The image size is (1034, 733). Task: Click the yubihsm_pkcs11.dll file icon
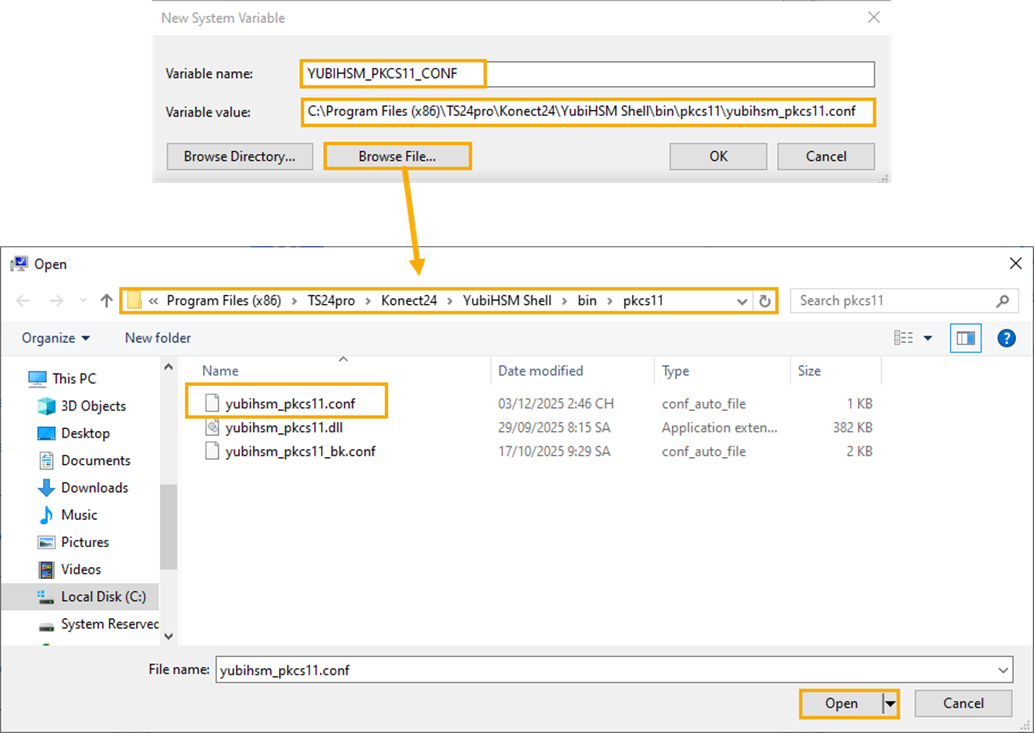212,427
